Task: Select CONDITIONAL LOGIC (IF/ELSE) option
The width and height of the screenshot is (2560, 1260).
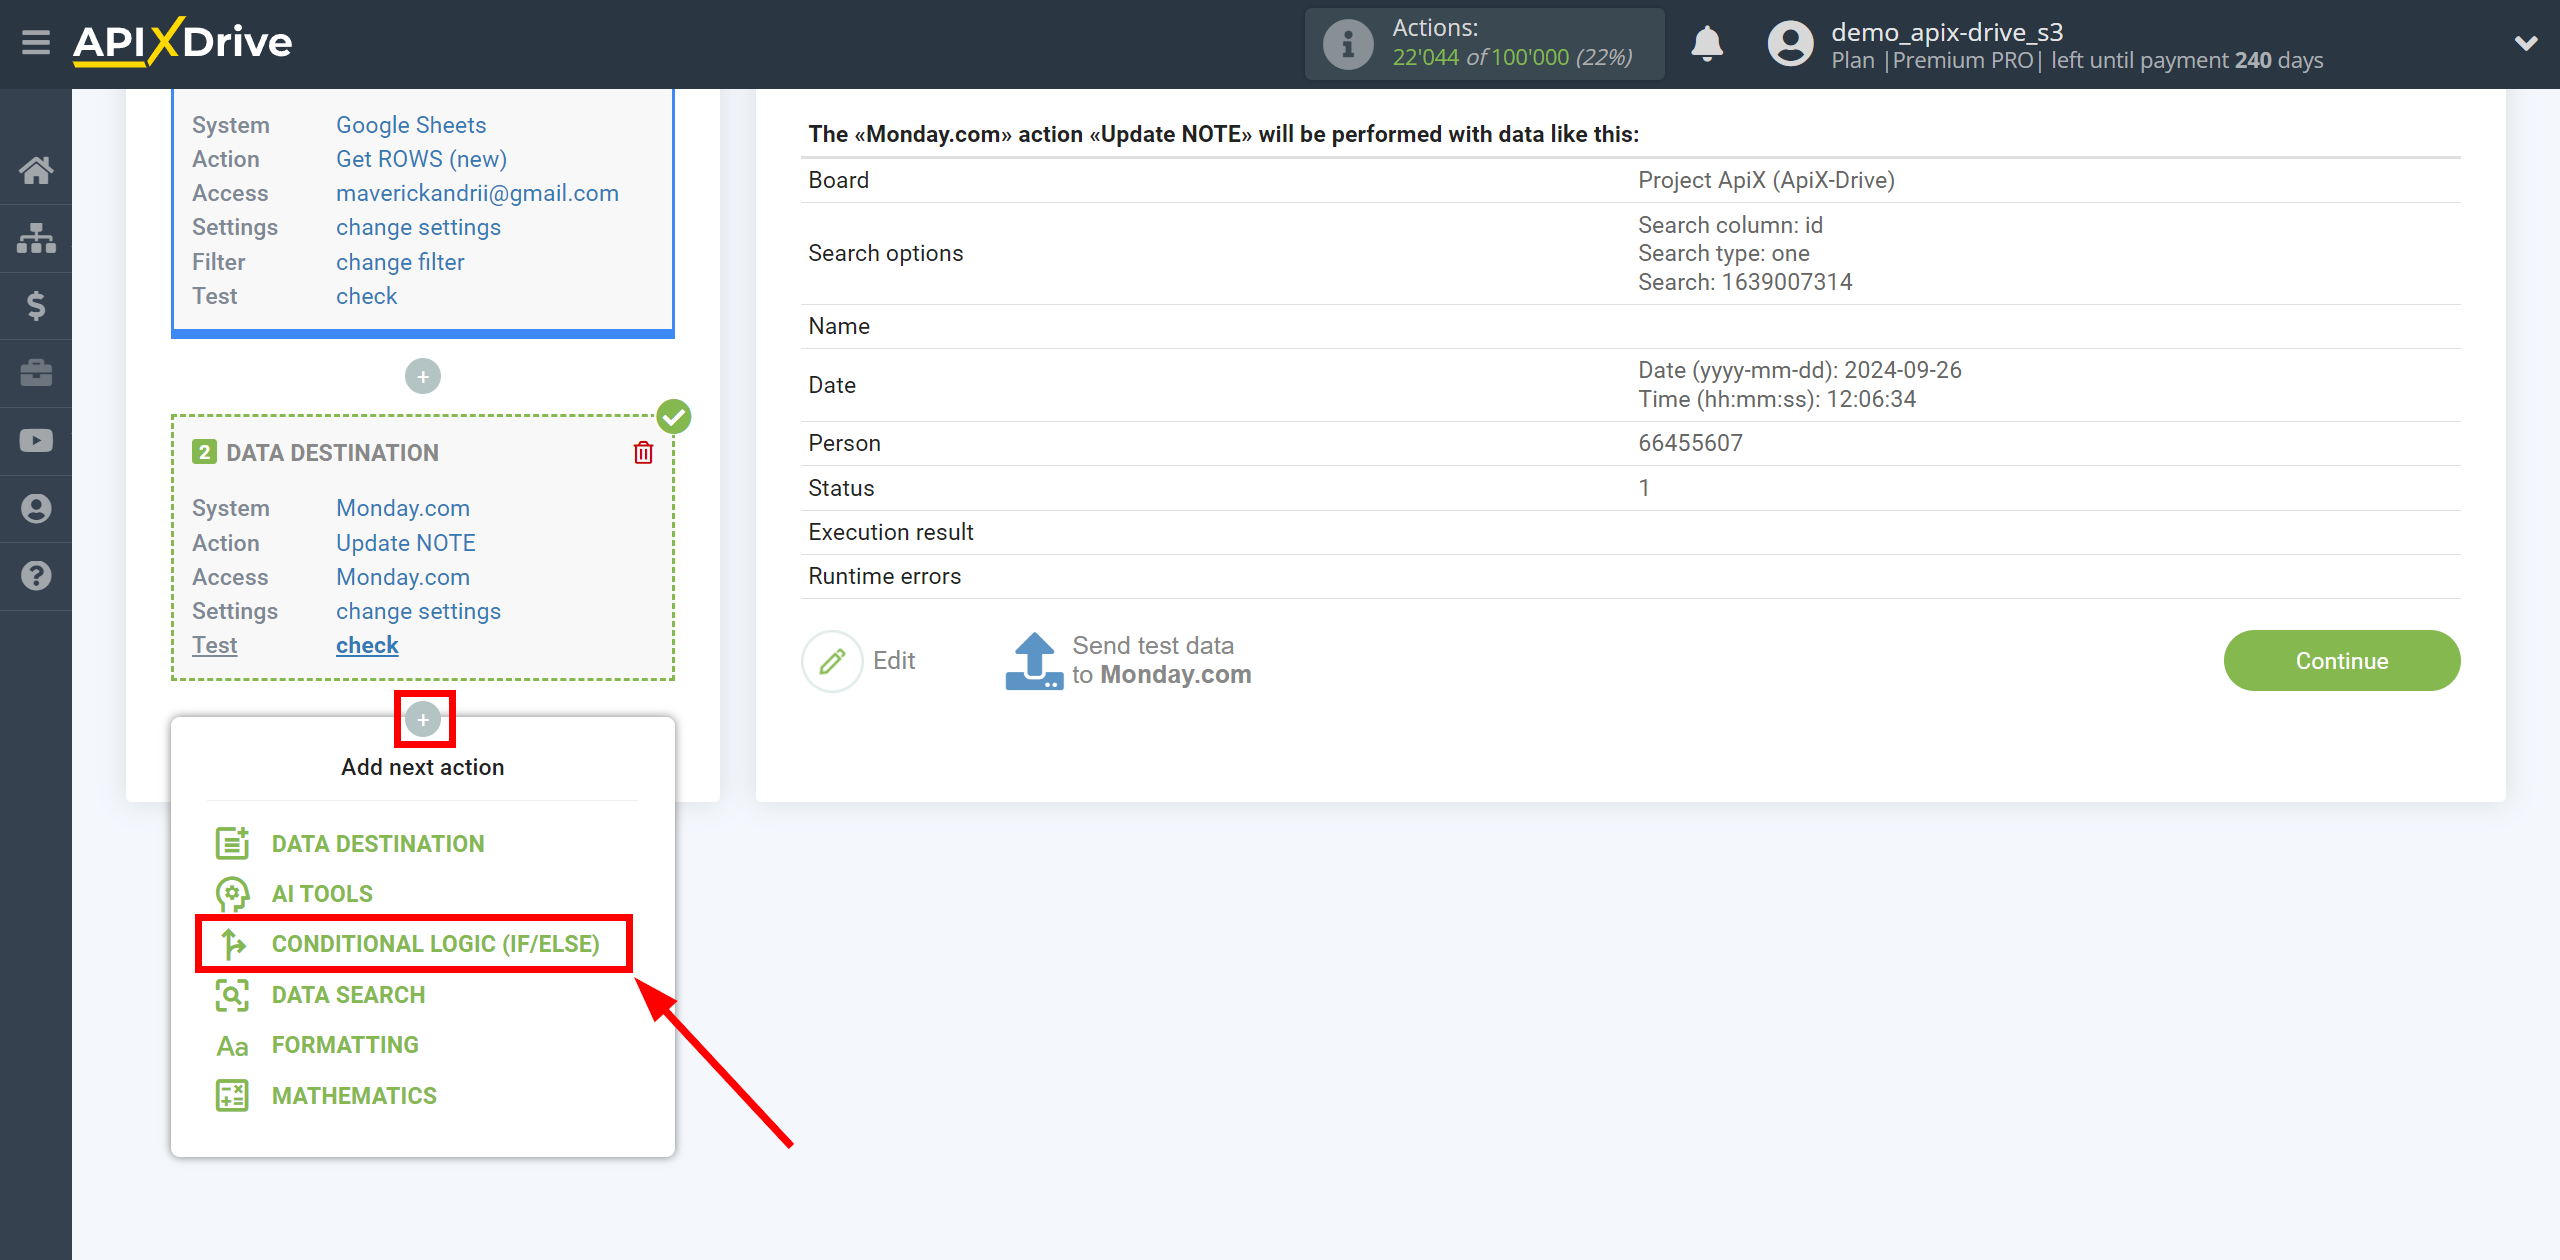Action: 435,944
